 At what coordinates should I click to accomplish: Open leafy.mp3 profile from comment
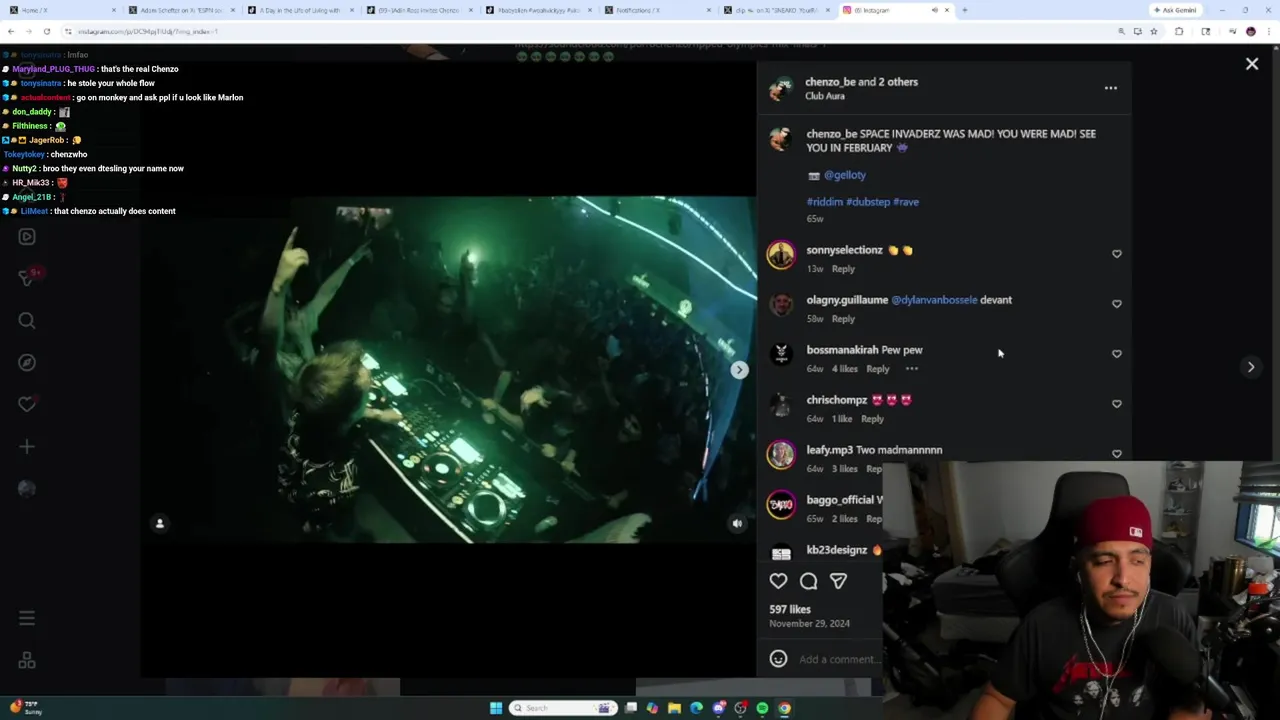[x=829, y=450]
